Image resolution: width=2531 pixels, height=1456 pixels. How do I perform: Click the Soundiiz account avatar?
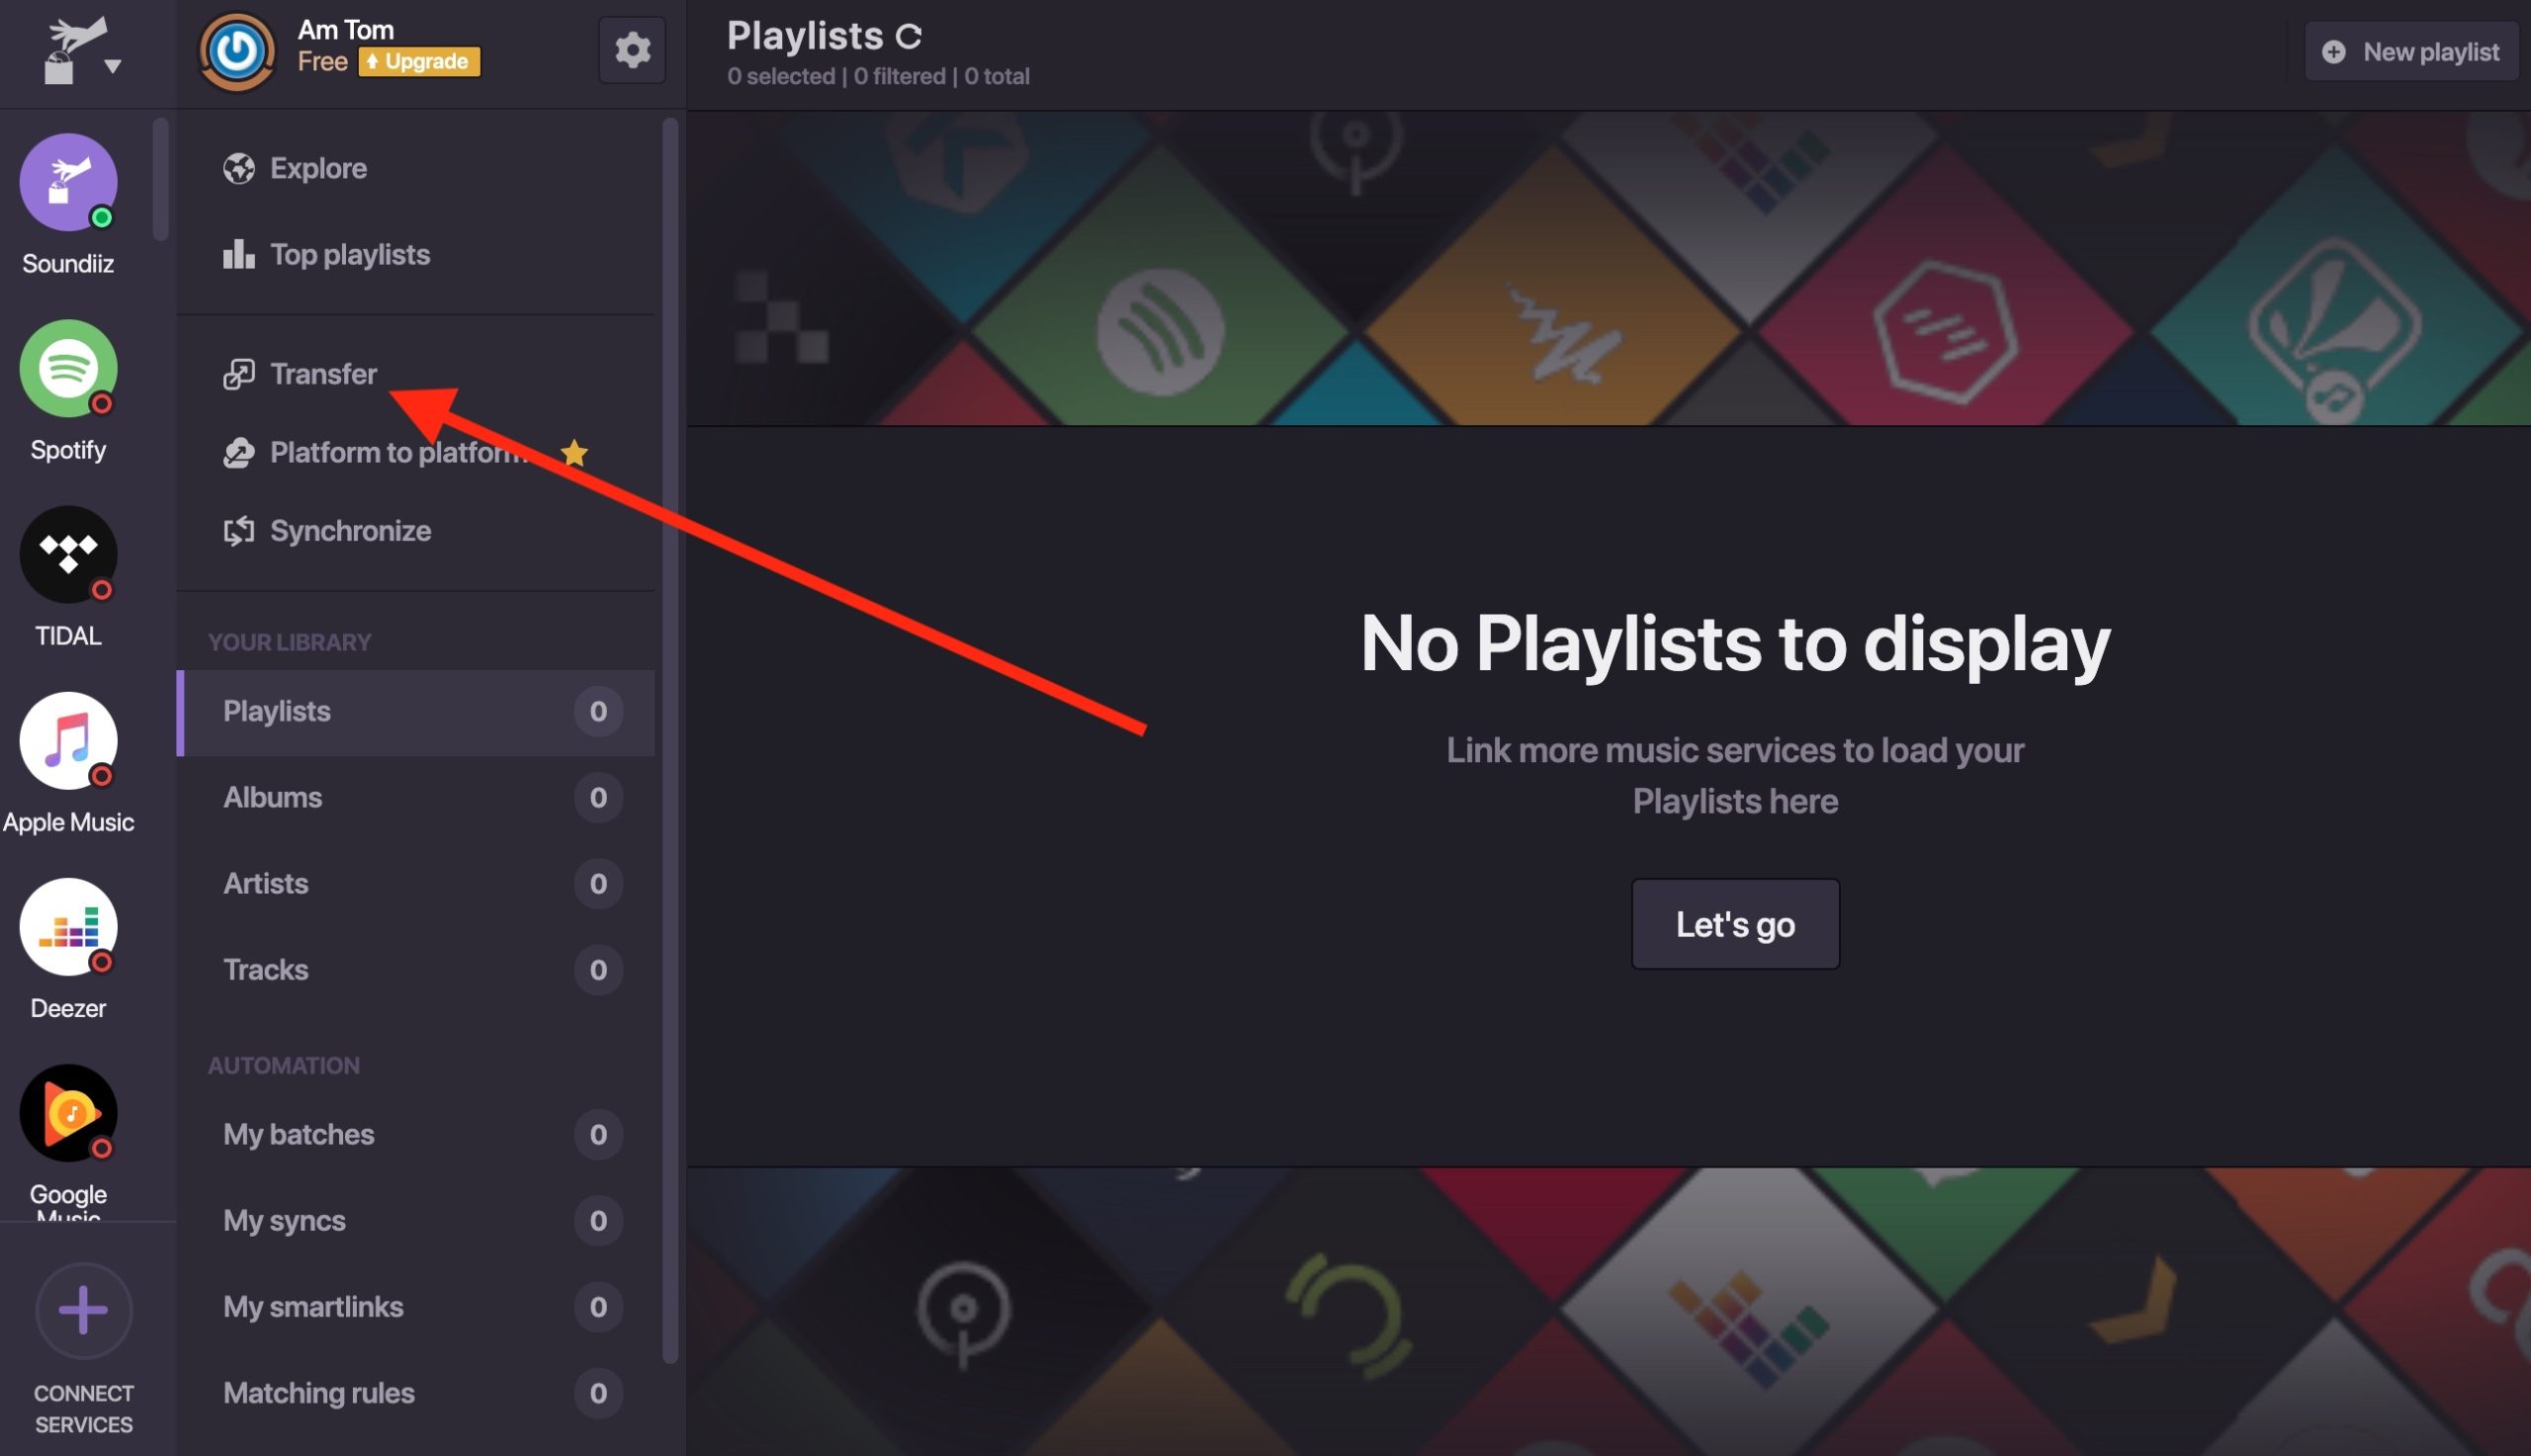(x=237, y=51)
